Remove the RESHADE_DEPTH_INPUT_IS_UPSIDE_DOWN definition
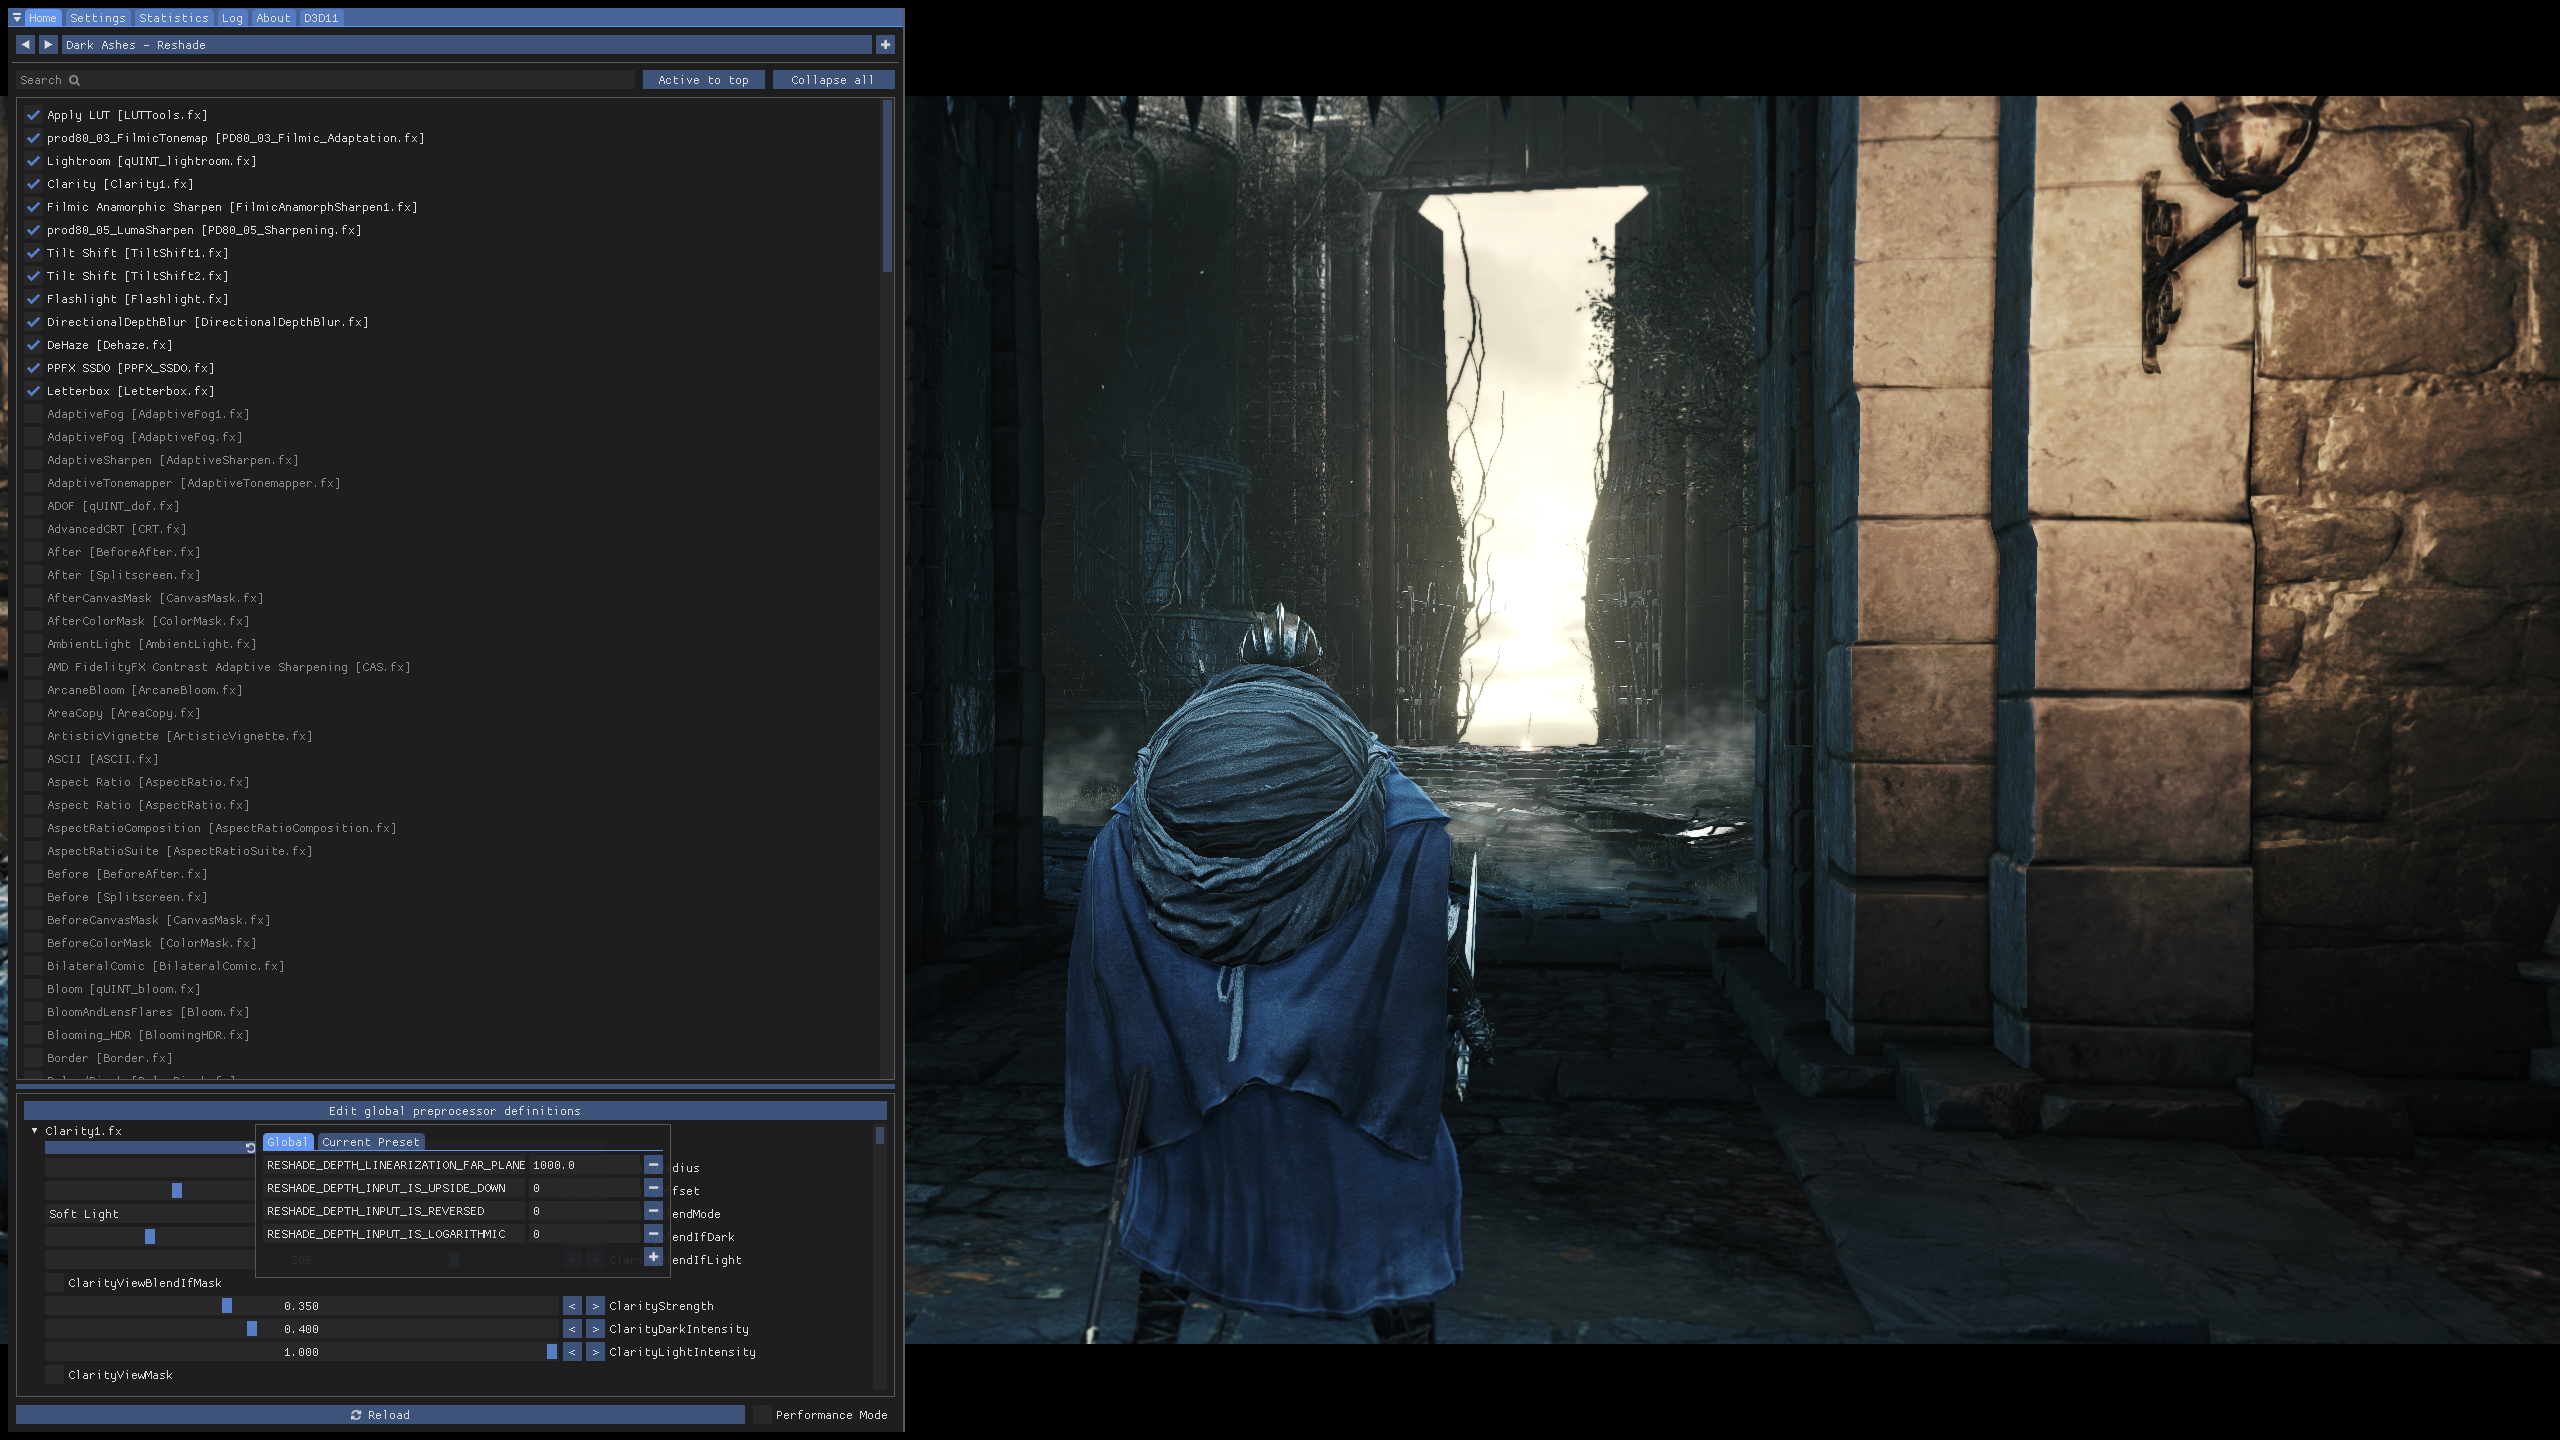The width and height of the screenshot is (2560, 1440). pyautogui.click(x=653, y=1188)
